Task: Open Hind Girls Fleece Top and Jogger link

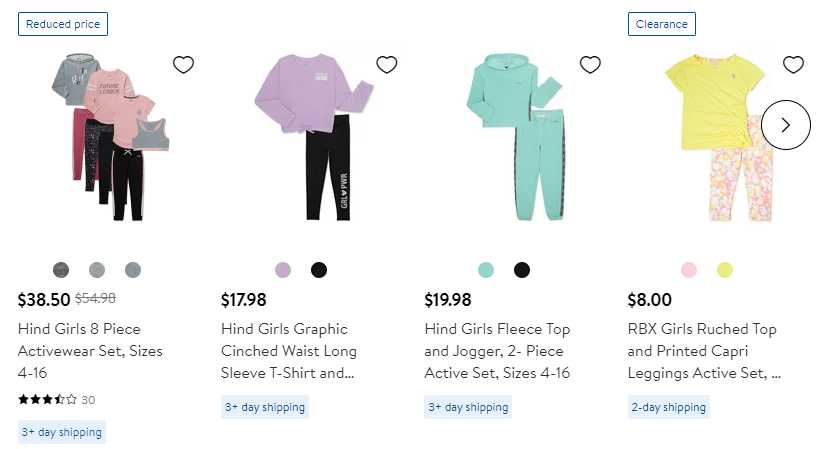Action: click(x=497, y=351)
